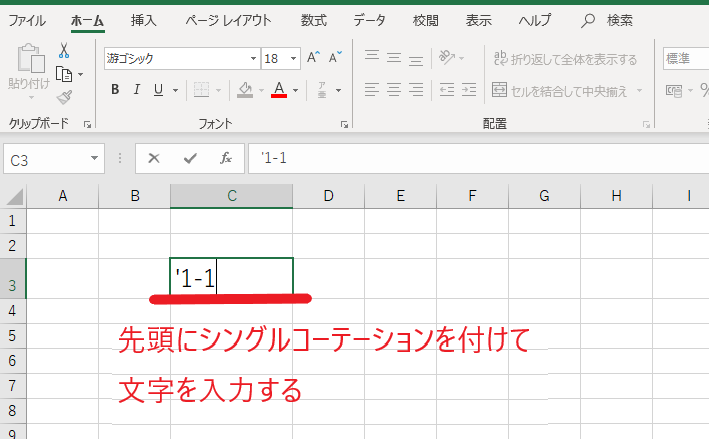Switch to the 表示 tab
The width and height of the screenshot is (709, 439).
click(x=478, y=20)
